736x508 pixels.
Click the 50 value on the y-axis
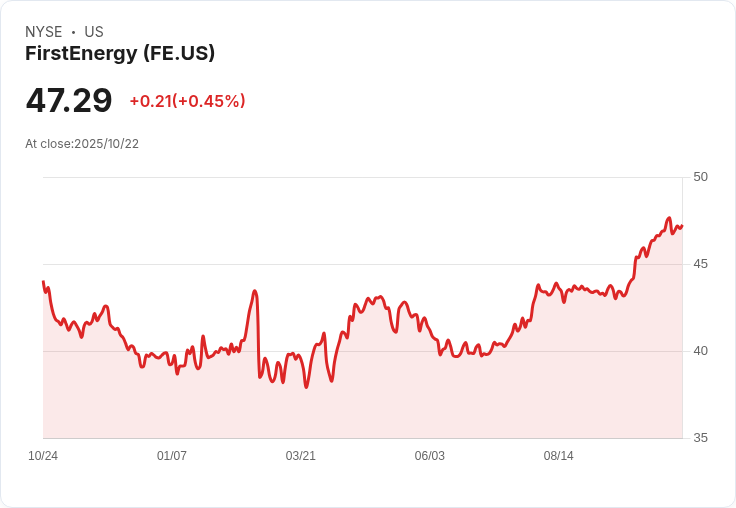pos(700,177)
